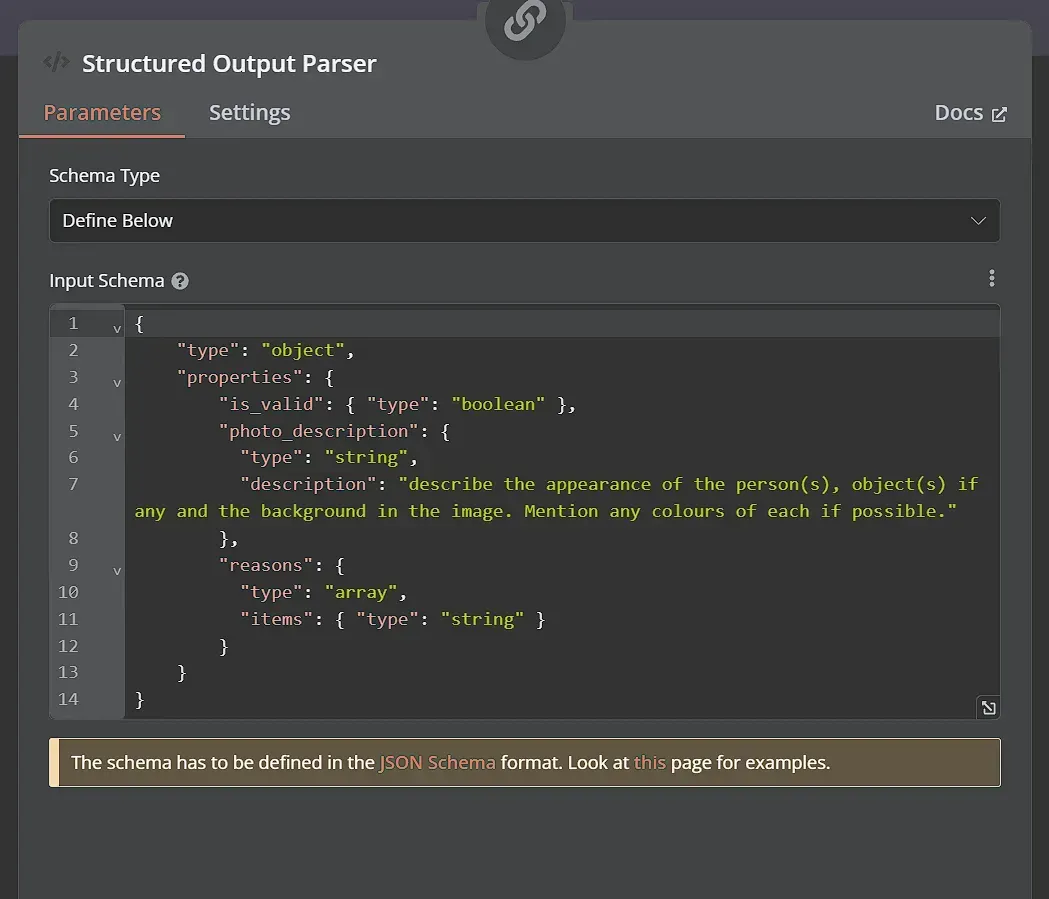Screen dimensions: 1049x899
Task: Select the Parameters tab
Action: [x=102, y=112]
